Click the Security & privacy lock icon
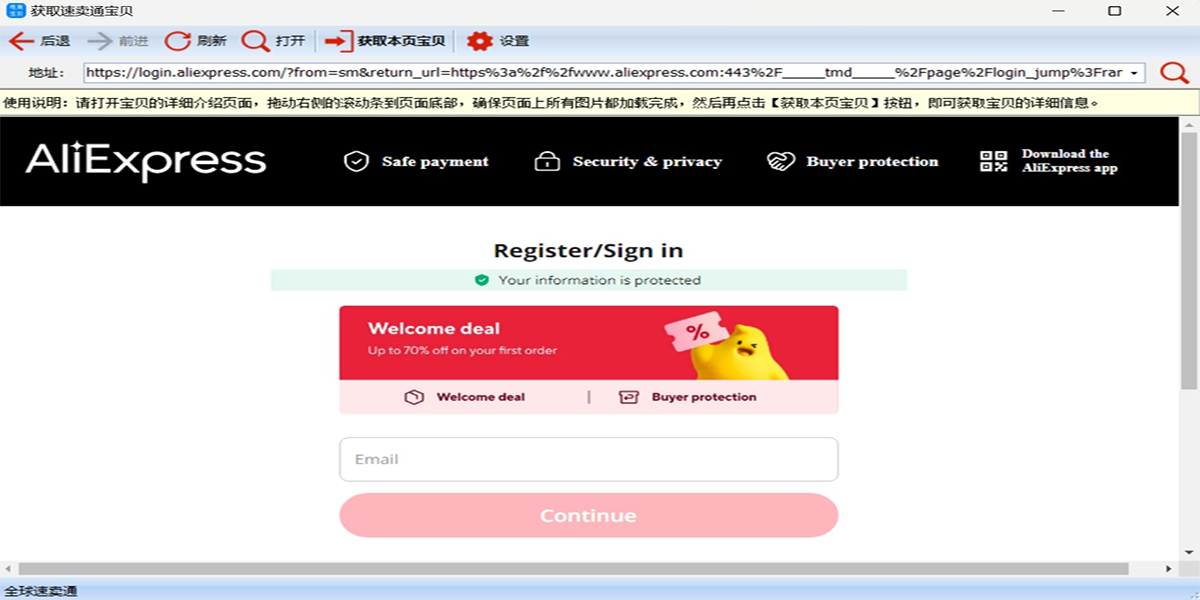 point(547,161)
